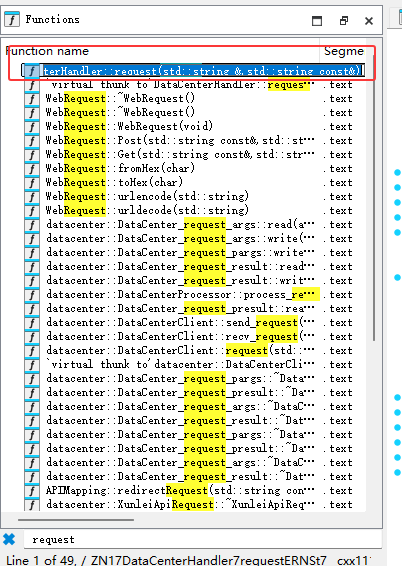
Task: Click the function icon beside WebRequest::urlencode
Action: point(32,196)
